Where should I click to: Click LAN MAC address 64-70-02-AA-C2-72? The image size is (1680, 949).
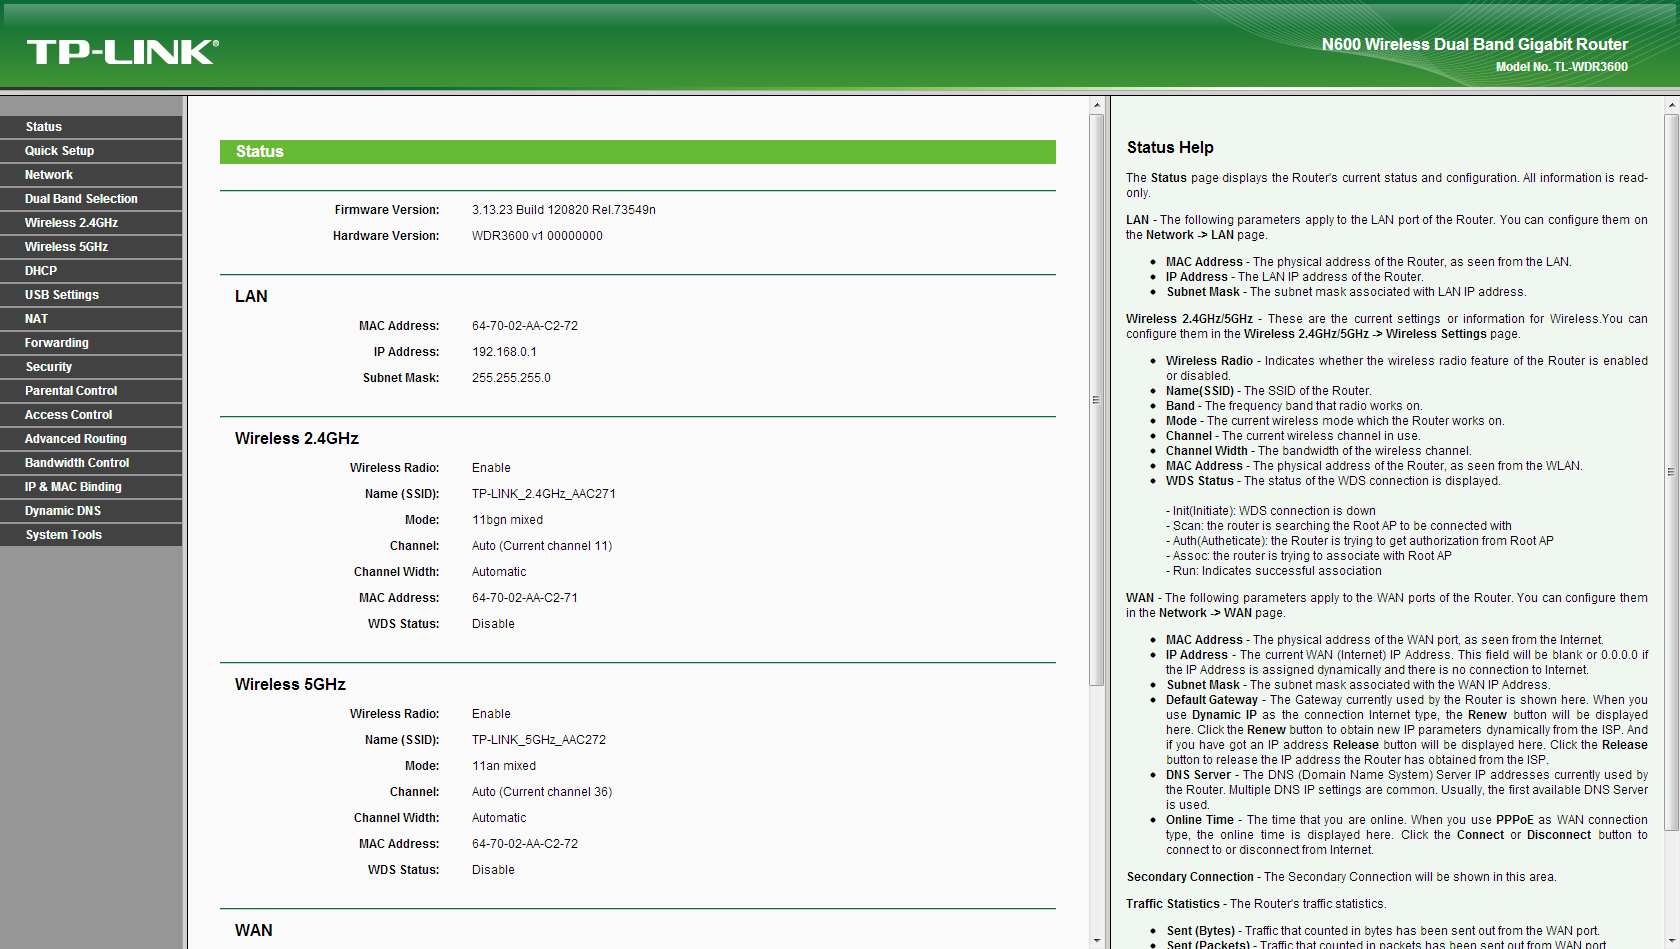click(x=525, y=326)
